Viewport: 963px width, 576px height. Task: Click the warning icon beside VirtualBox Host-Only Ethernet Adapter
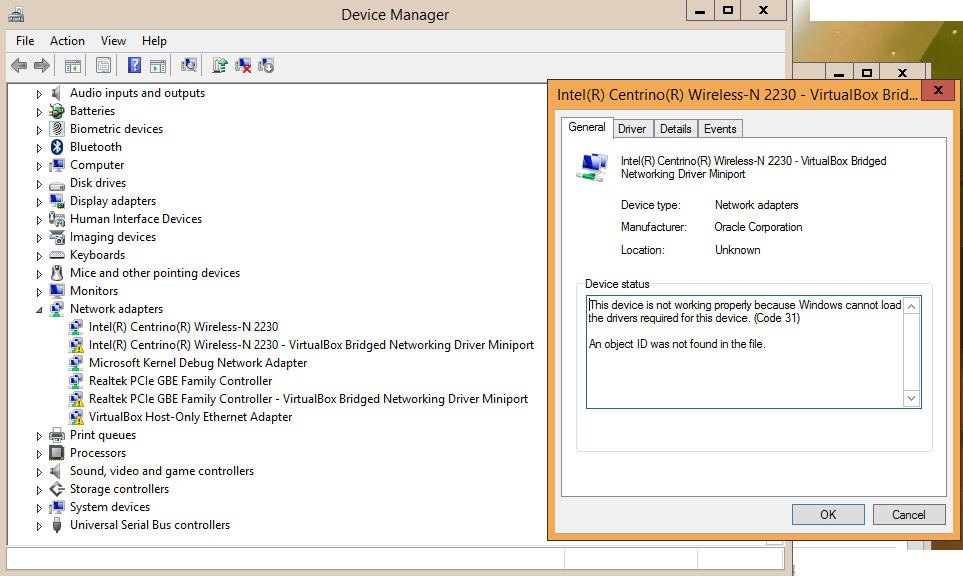click(76, 418)
